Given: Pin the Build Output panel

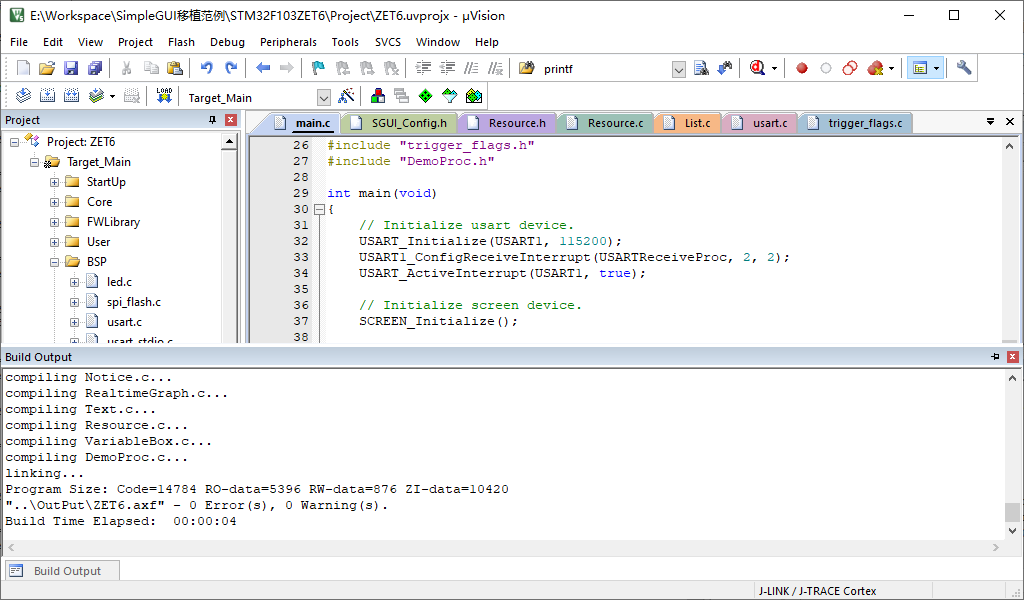Looking at the screenshot, I should click(995, 357).
